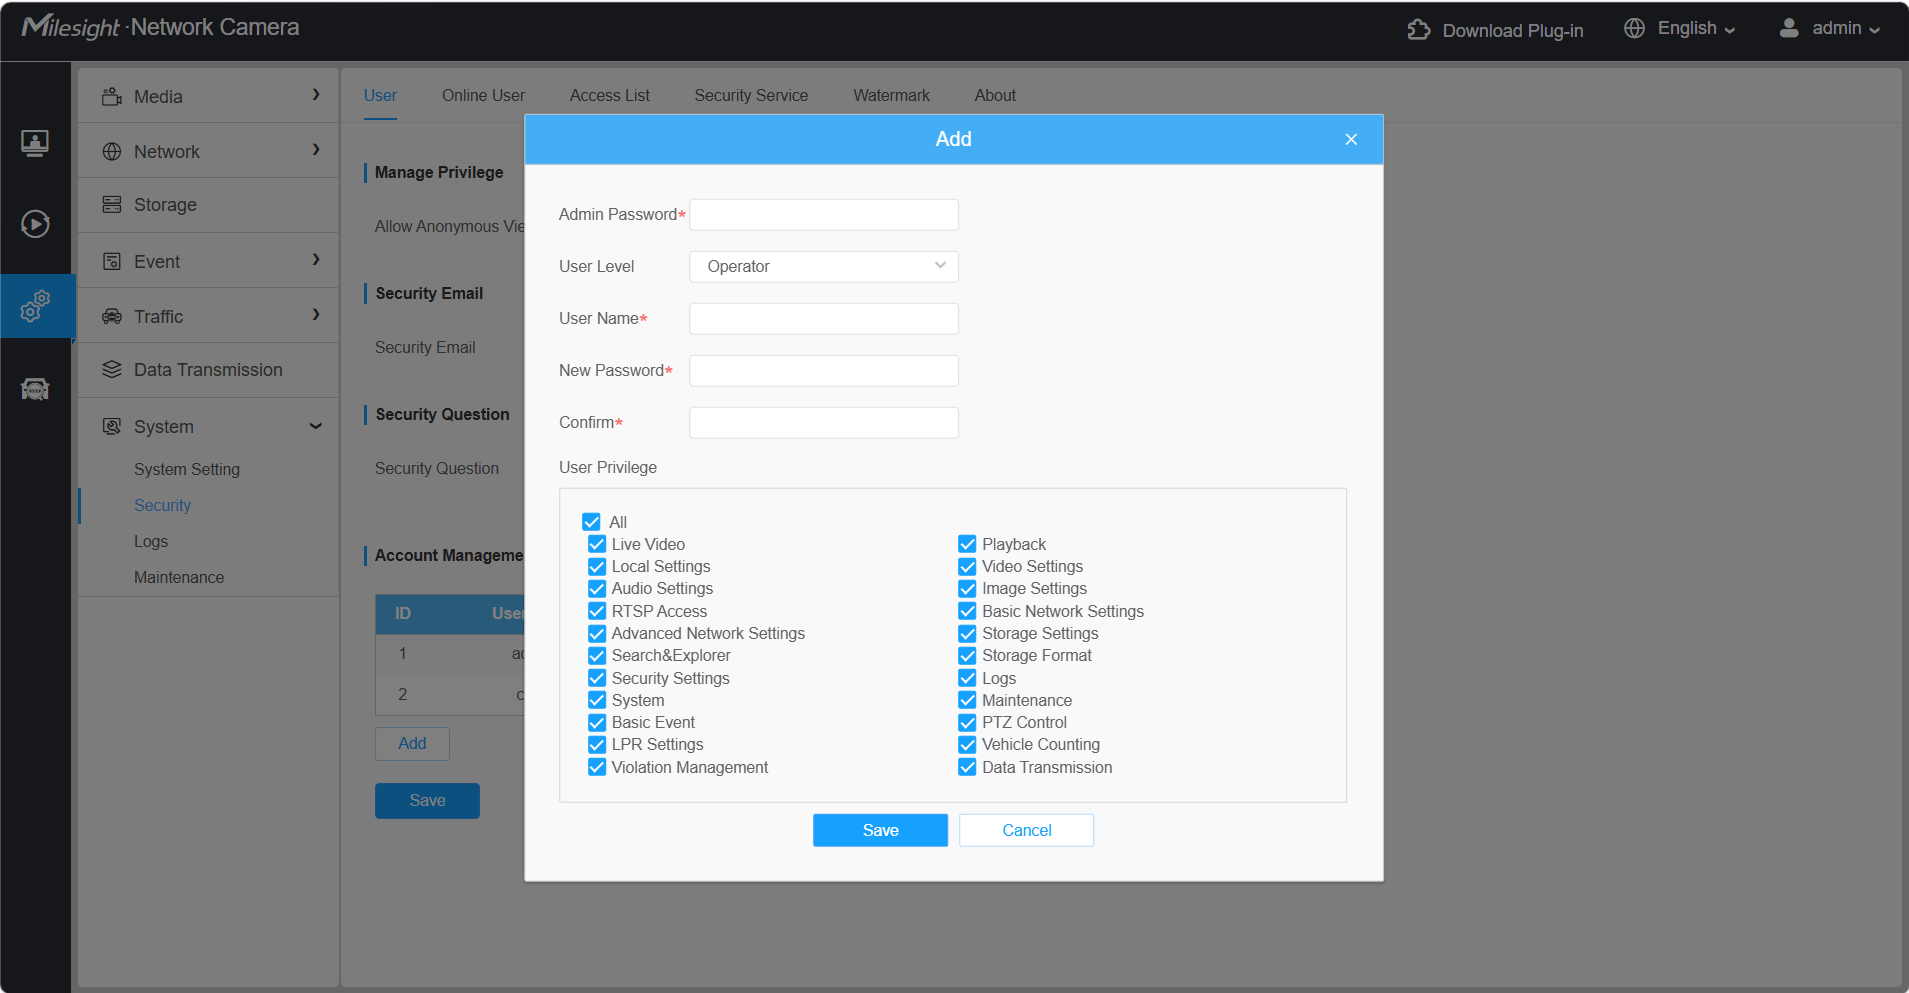The width and height of the screenshot is (1909, 993).
Task: Open the Watermark tab
Action: (891, 95)
